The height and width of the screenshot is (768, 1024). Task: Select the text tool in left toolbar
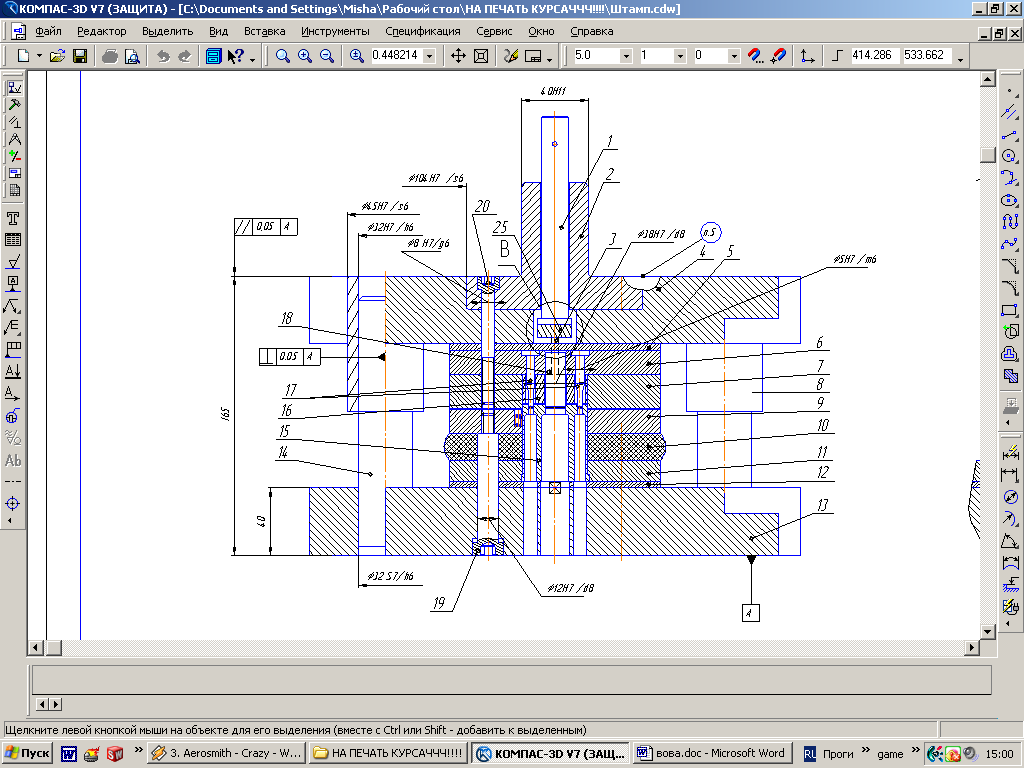point(14,219)
